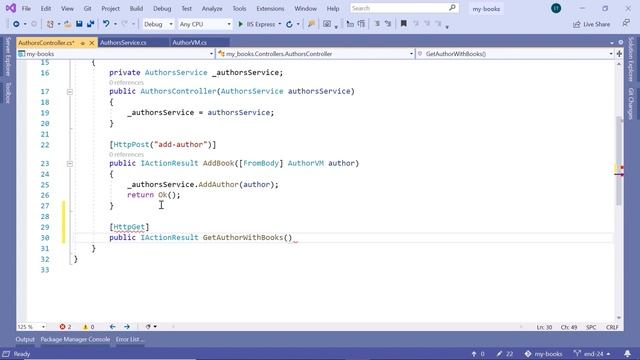Open the code cleanup options dropdown arrow

pos(156,327)
